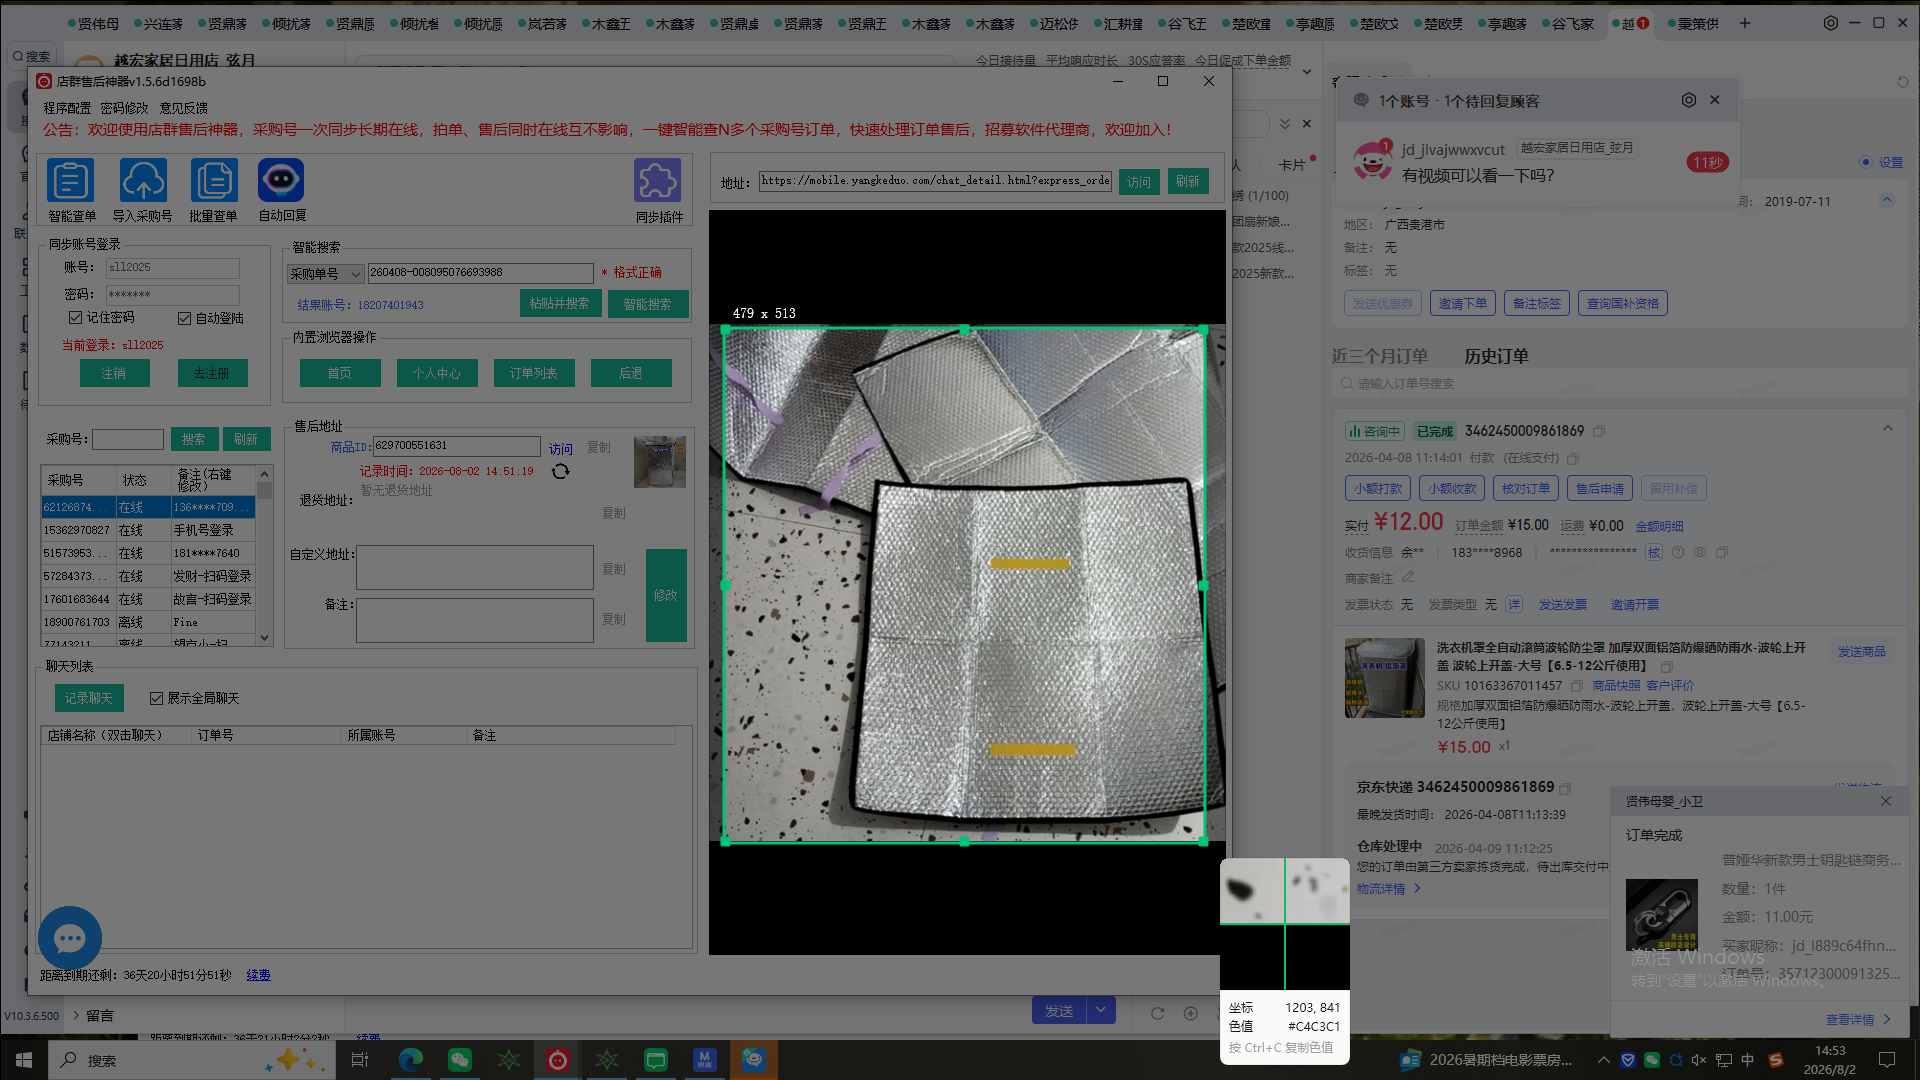The width and height of the screenshot is (1920, 1080).
Task: Copy order number 3462450009861869 via copy icon
Action: (x=1599, y=431)
